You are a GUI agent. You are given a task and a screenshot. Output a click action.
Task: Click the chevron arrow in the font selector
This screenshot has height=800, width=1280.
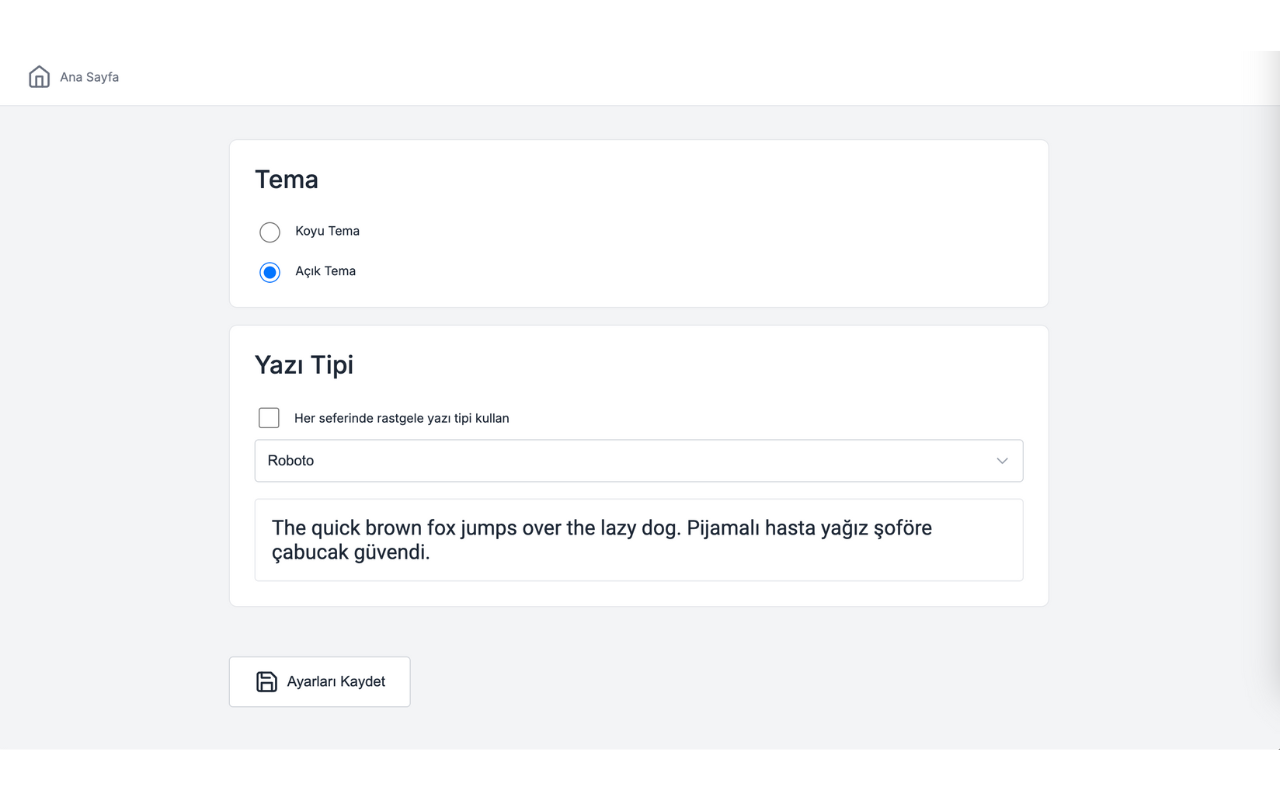1002,461
